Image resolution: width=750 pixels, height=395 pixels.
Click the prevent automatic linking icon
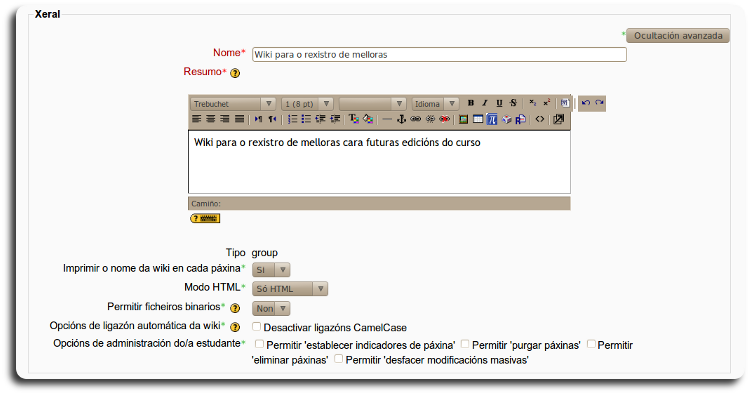point(444,119)
